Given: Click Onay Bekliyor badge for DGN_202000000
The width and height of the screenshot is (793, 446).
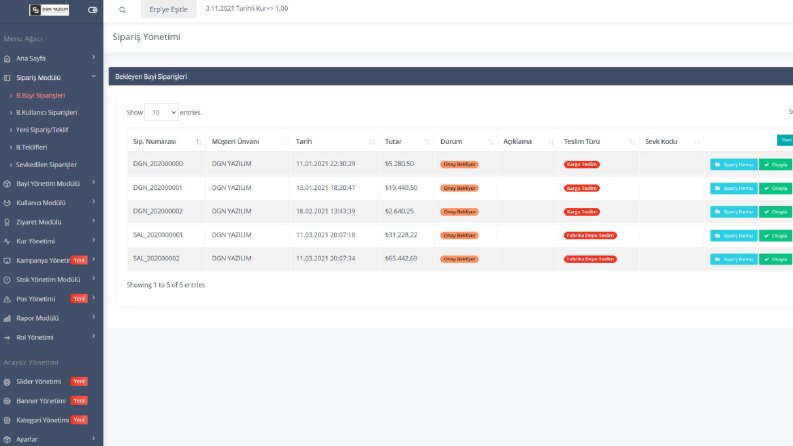Looking at the screenshot, I should (x=459, y=164).
